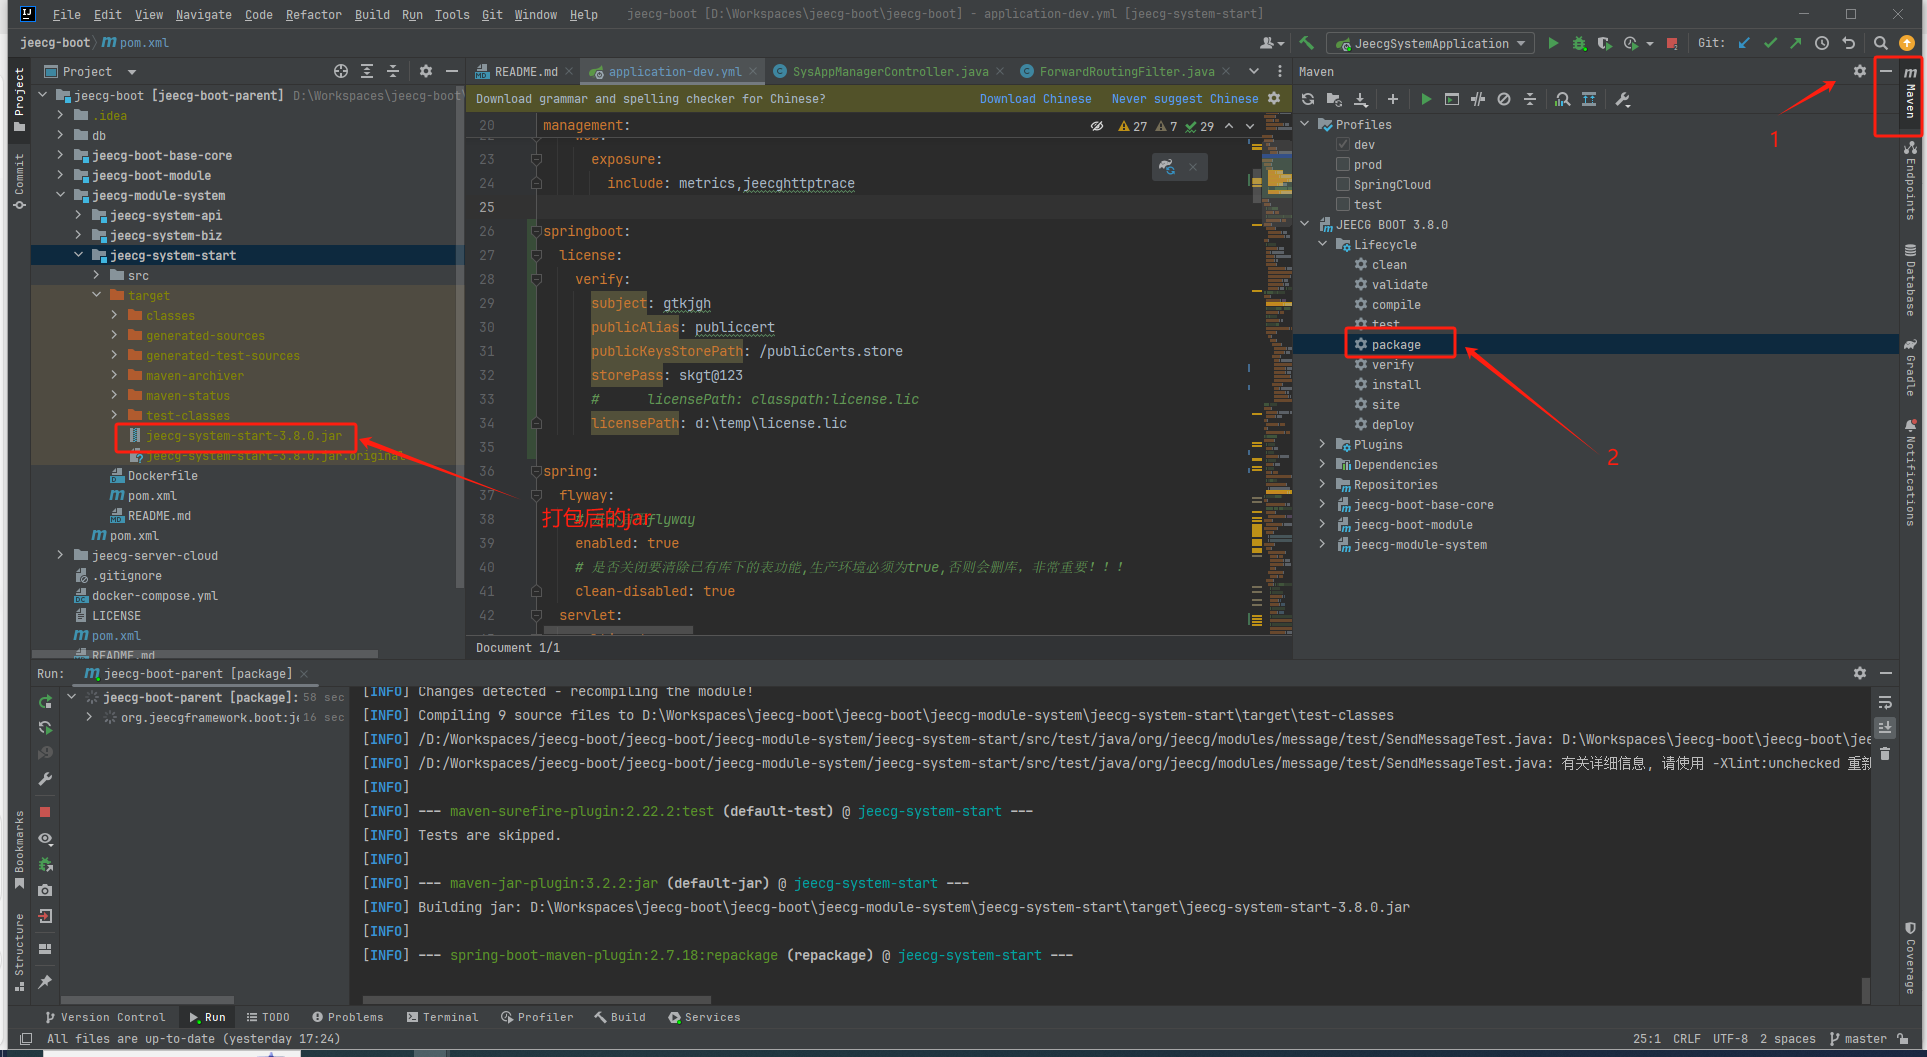This screenshot has width=1927, height=1057.
Task: Click Download Chinese link
Action: coord(1035,99)
